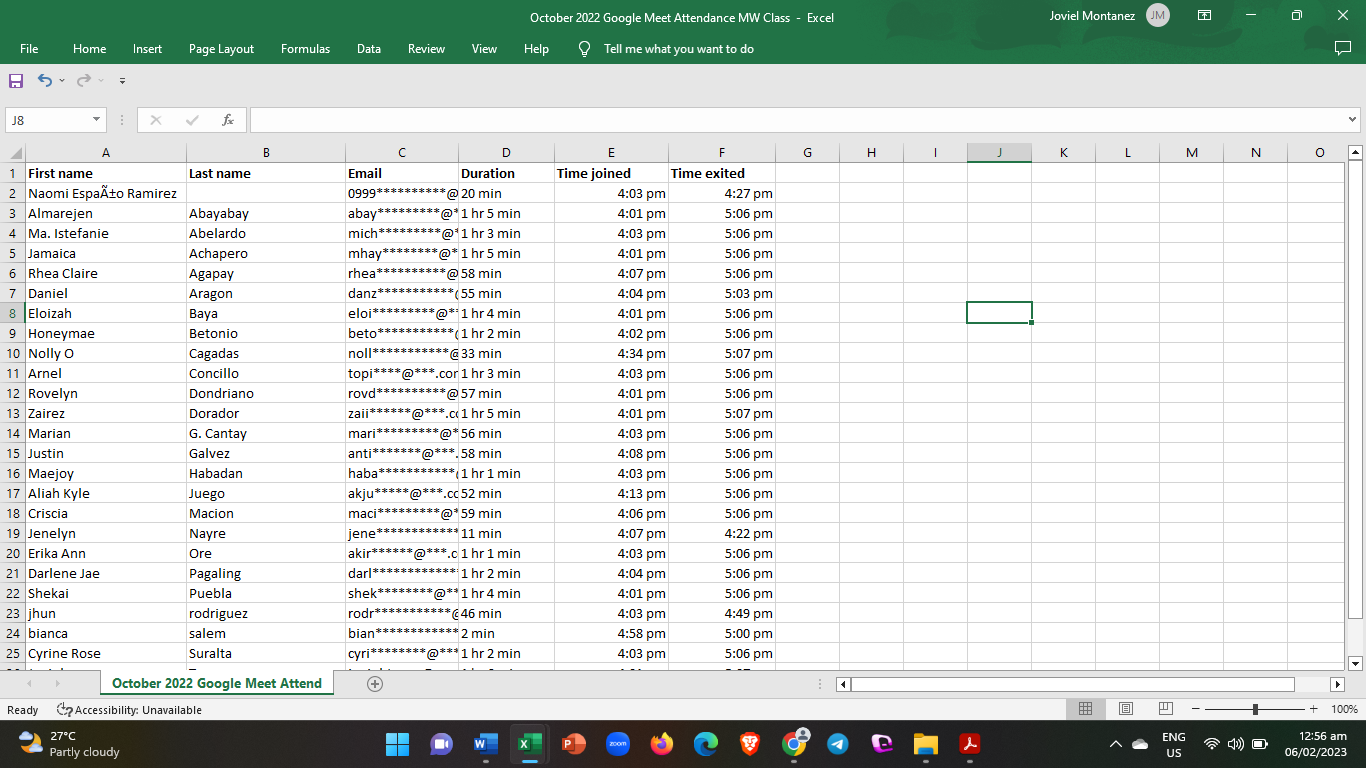Click the Tell me what you want to do box
Screen dimensions: 1366x768
pos(678,49)
